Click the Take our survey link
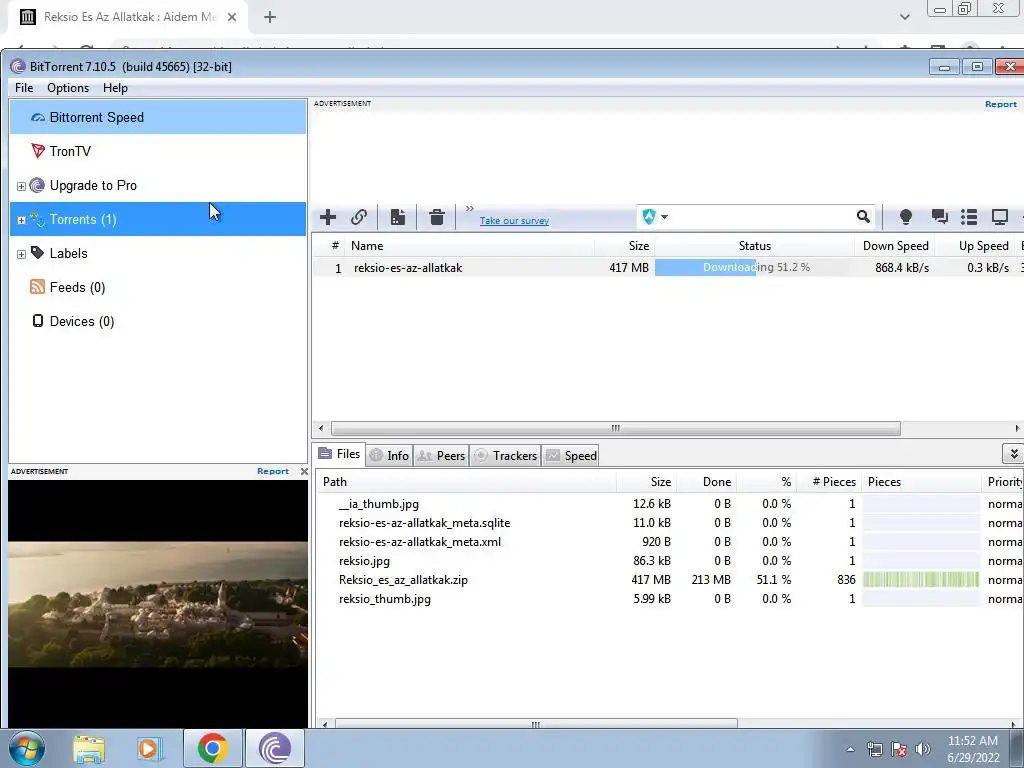The image size is (1024, 768). click(x=514, y=221)
